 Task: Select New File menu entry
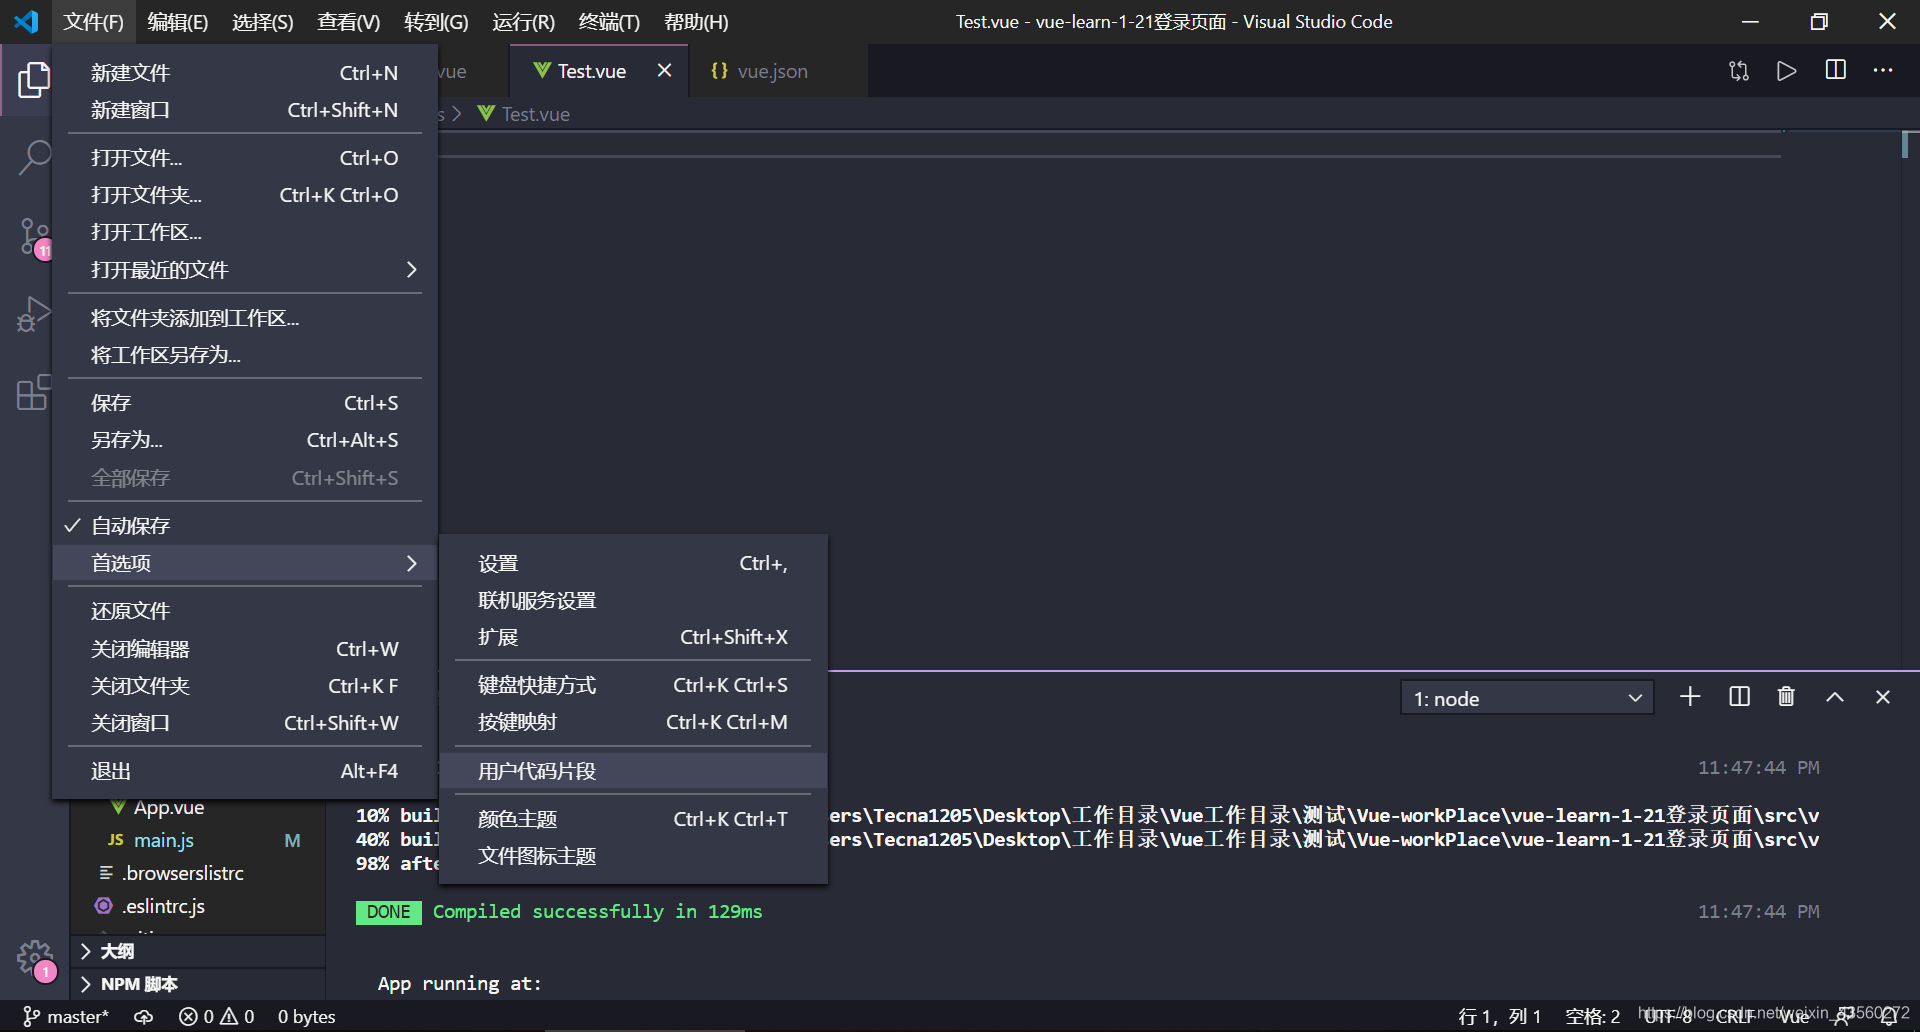(245, 73)
